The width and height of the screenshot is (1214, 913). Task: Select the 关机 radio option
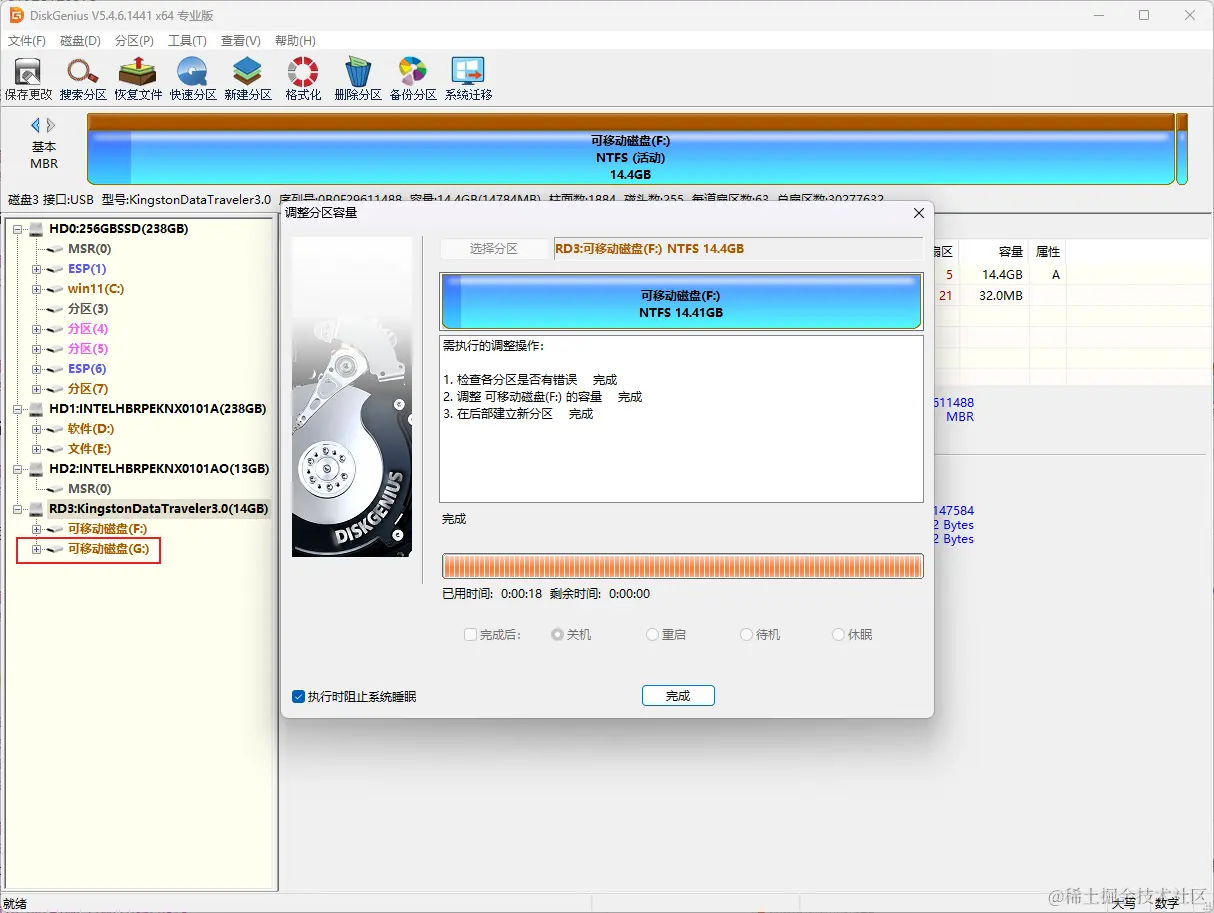point(558,635)
